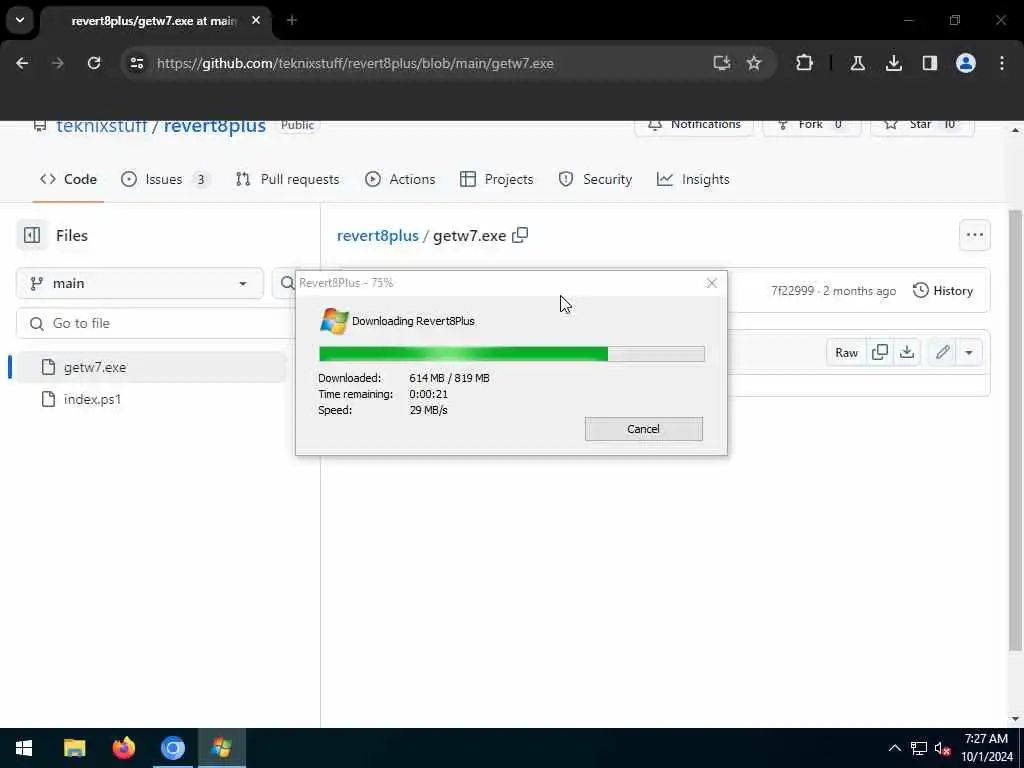Open the Security tab
The width and height of the screenshot is (1024, 768).
click(595, 180)
